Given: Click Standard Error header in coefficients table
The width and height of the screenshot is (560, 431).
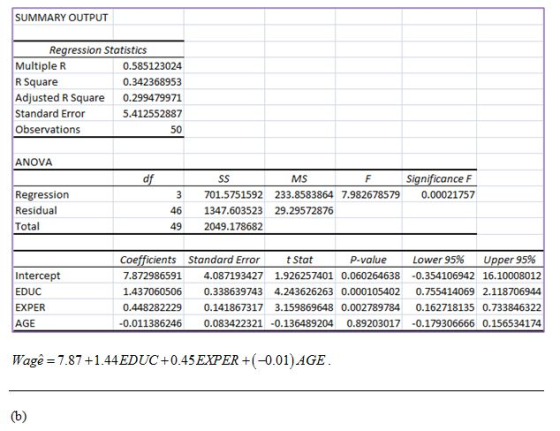Looking at the screenshot, I should point(224,260).
